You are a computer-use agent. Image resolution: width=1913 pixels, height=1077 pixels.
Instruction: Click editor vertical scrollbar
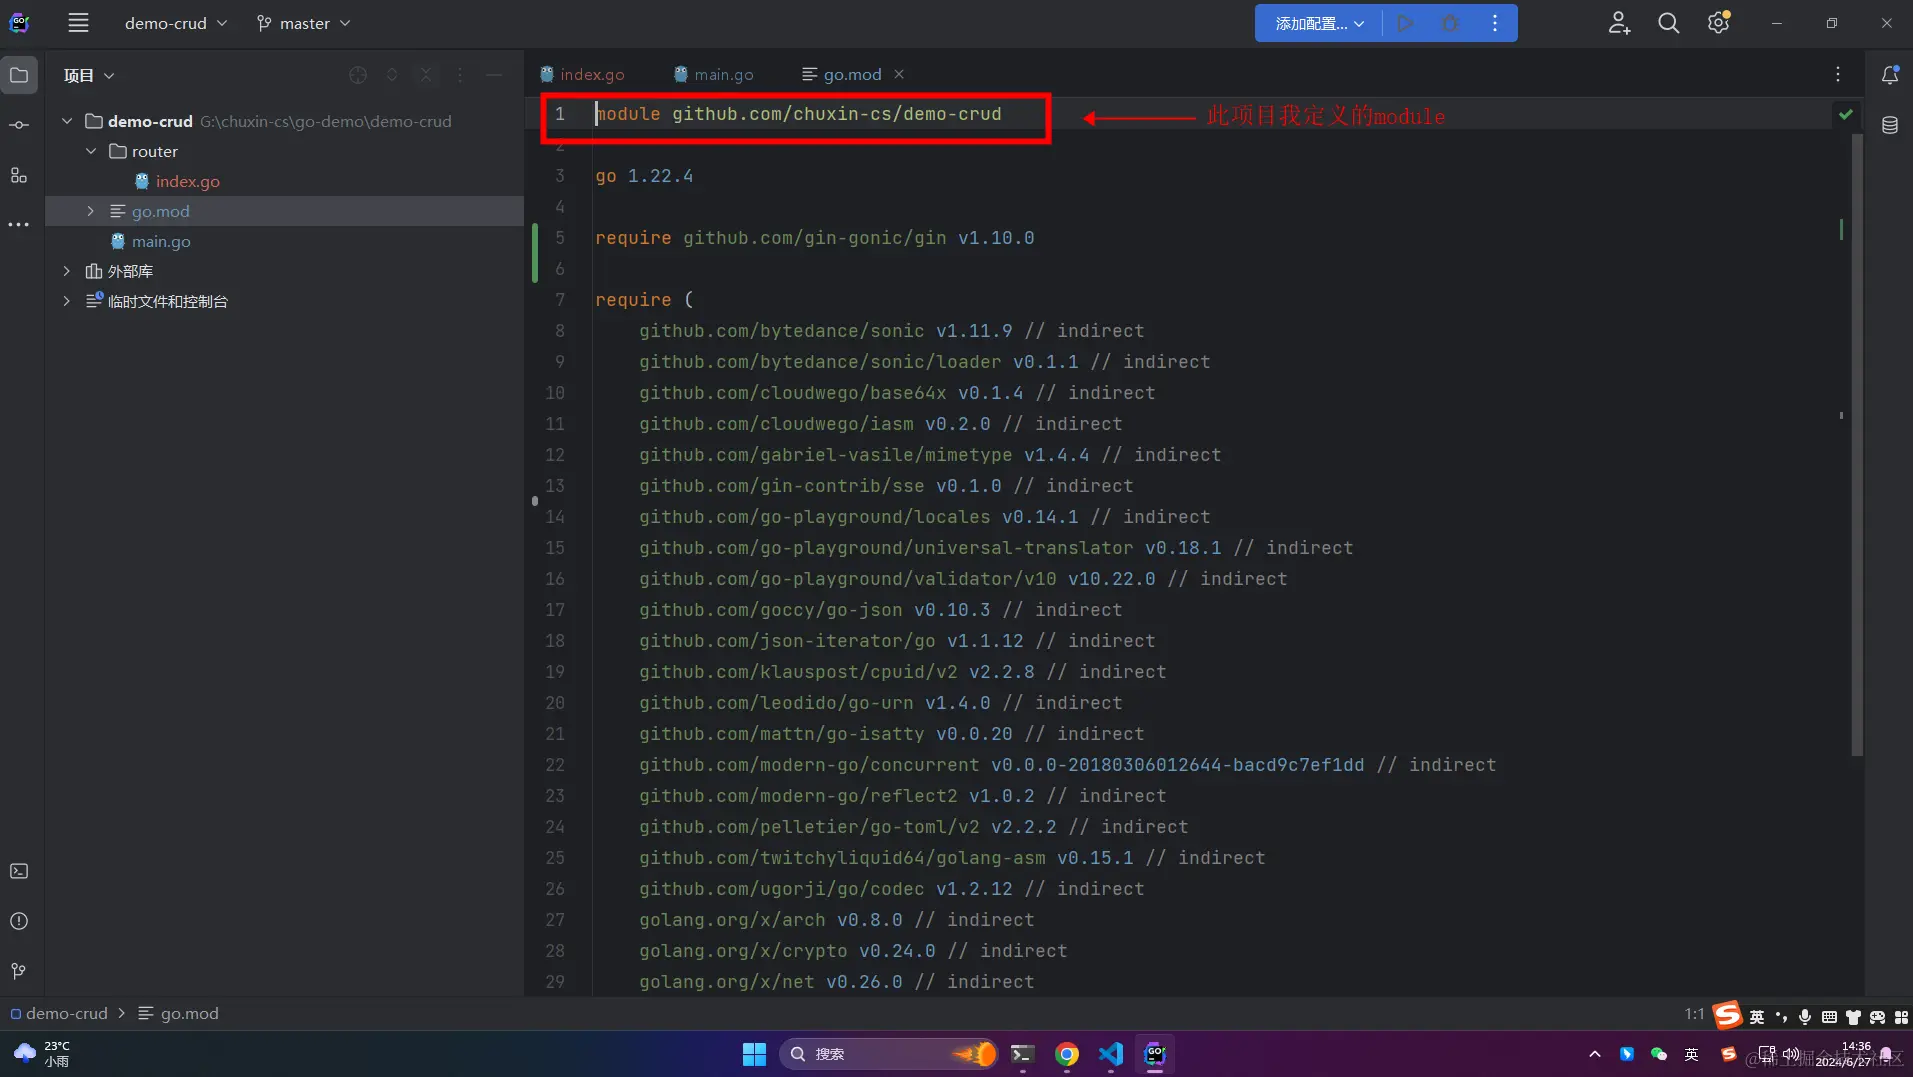[1857, 445]
